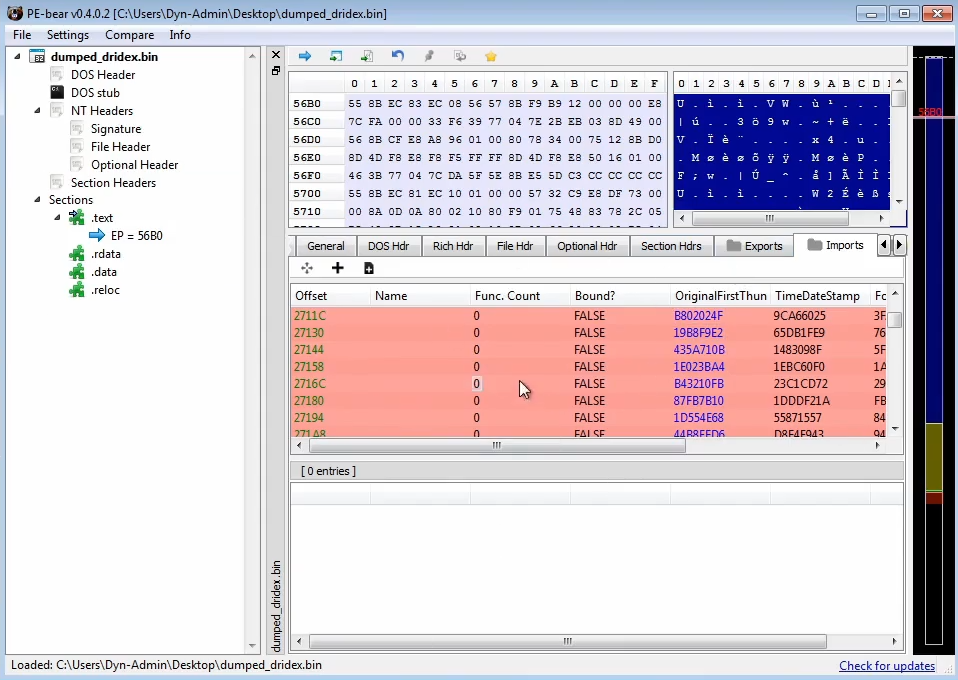Screen dimensions: 958x680
Task: Collapse the NT Headers tree node
Action: pyautogui.click(x=39, y=111)
